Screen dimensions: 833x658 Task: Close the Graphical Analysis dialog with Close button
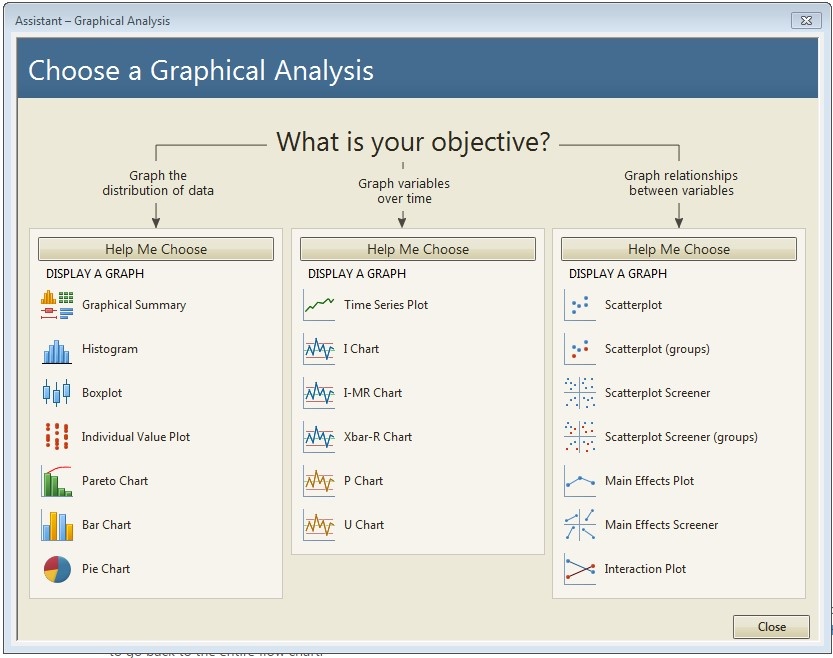771,627
